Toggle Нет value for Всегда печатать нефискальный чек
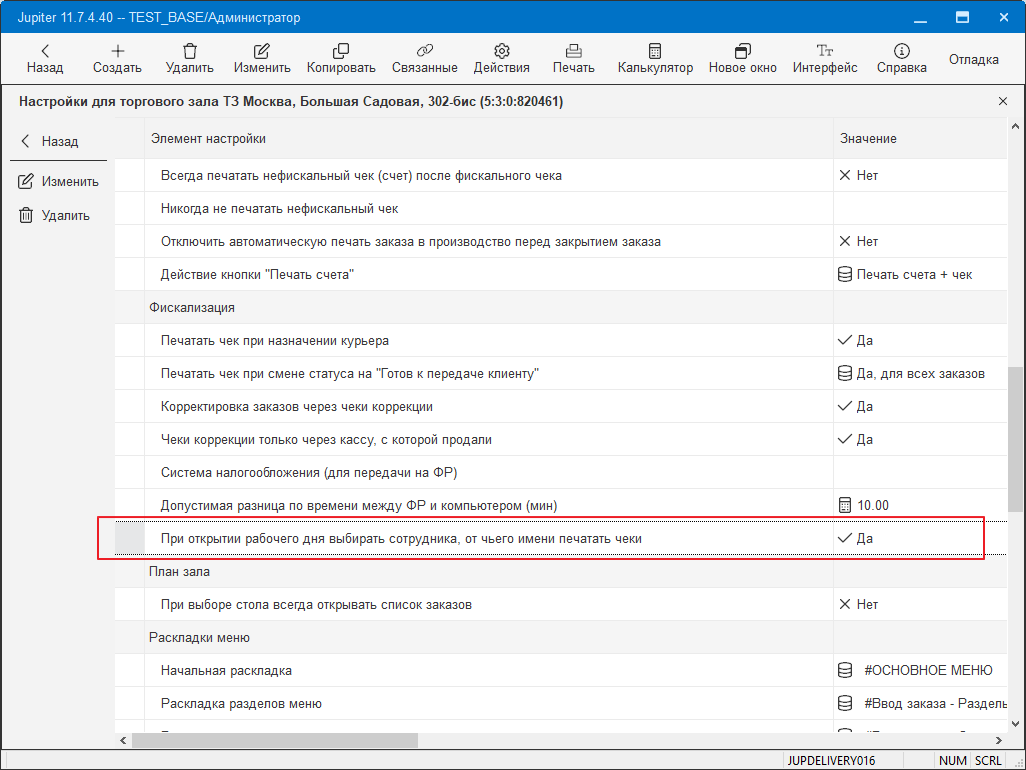Viewport: 1026px width, 770px height. (858, 175)
